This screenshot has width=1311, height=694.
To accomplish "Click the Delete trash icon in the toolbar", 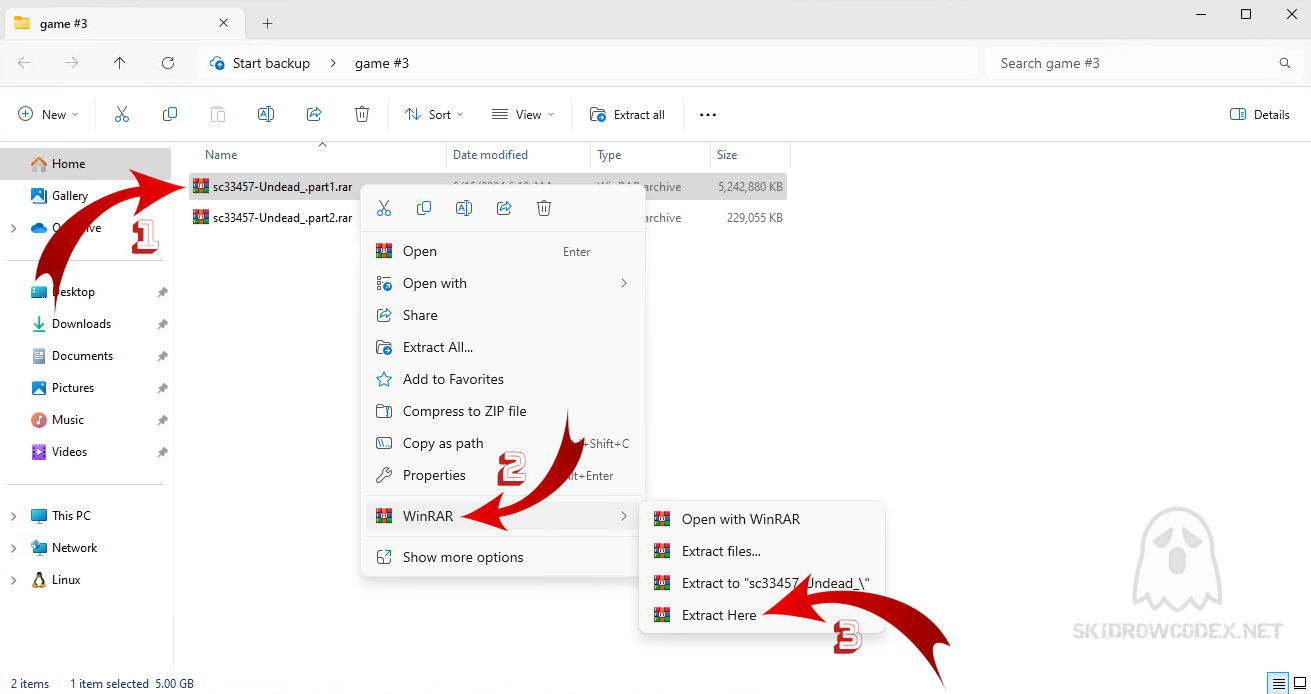I will coord(362,115).
